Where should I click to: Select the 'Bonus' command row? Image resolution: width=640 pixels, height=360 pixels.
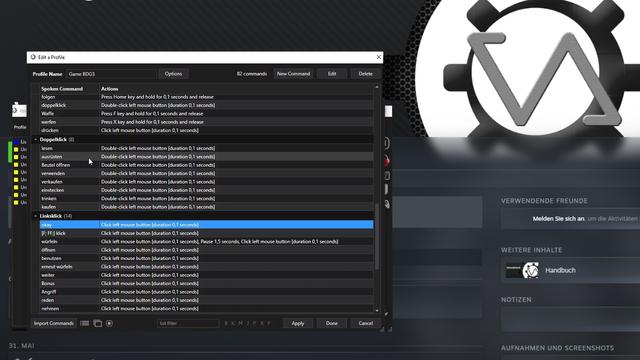pyautogui.click(x=207, y=283)
